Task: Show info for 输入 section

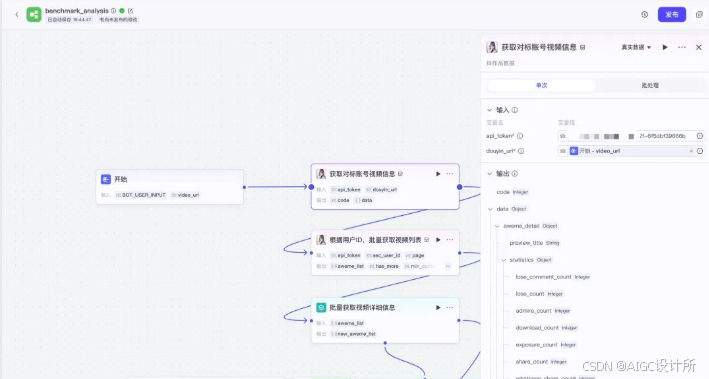Action: [x=515, y=110]
